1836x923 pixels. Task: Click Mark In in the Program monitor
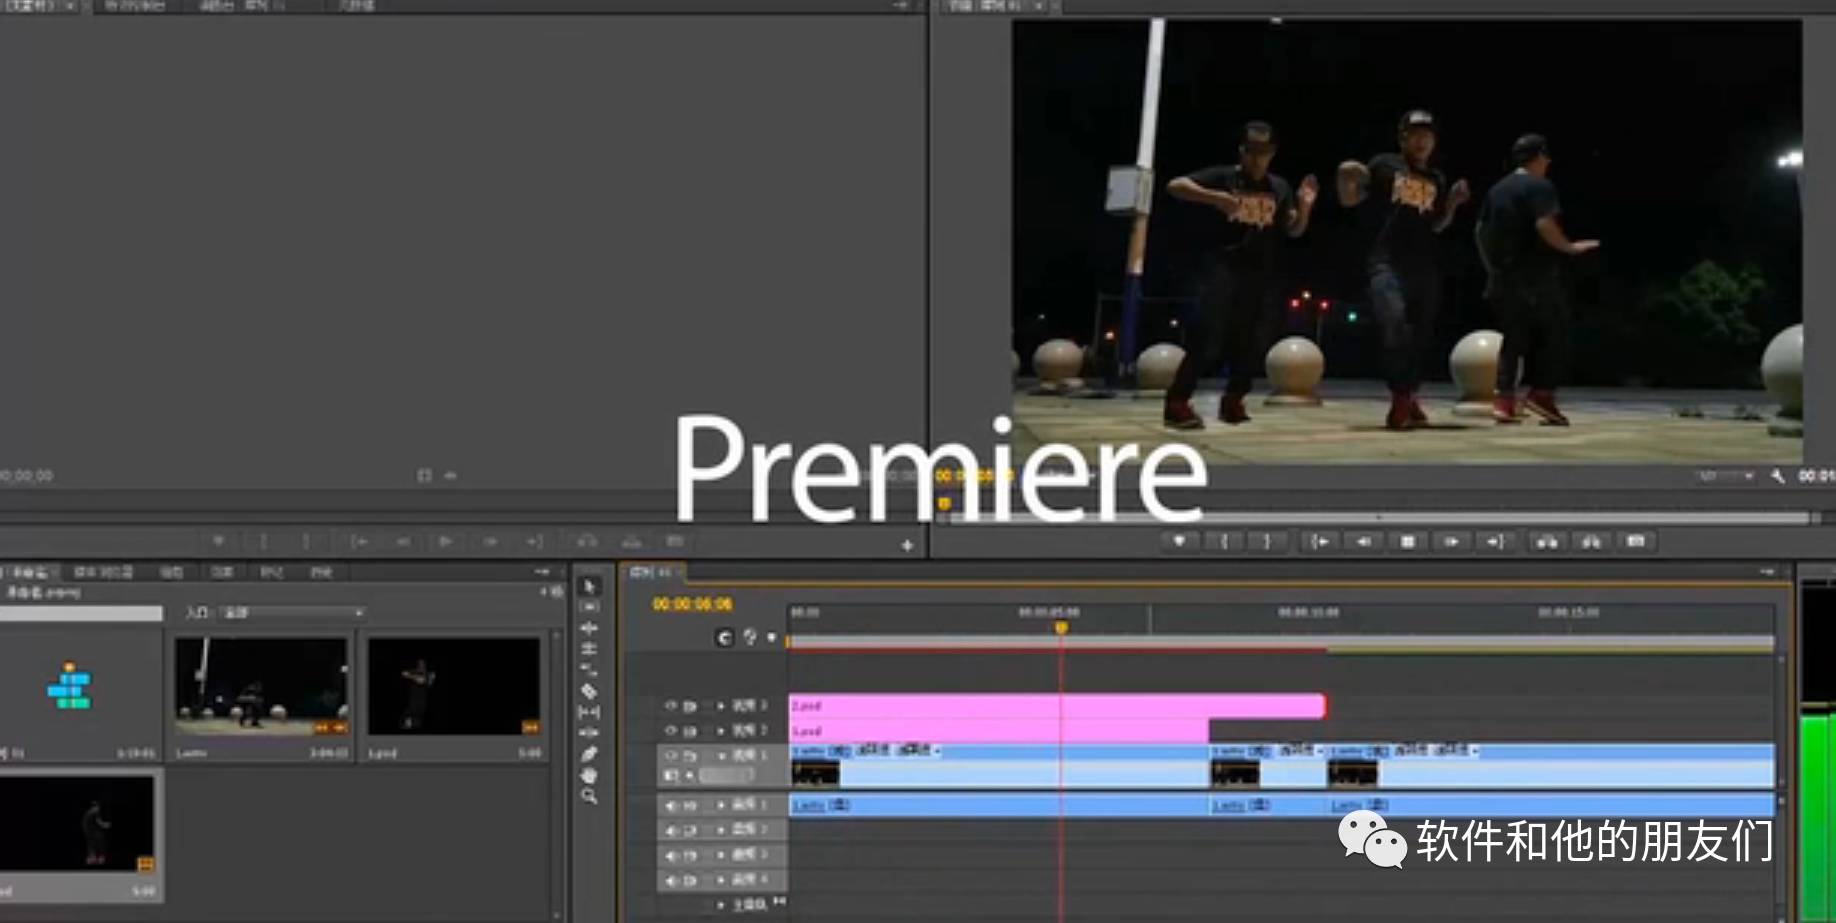1224,541
